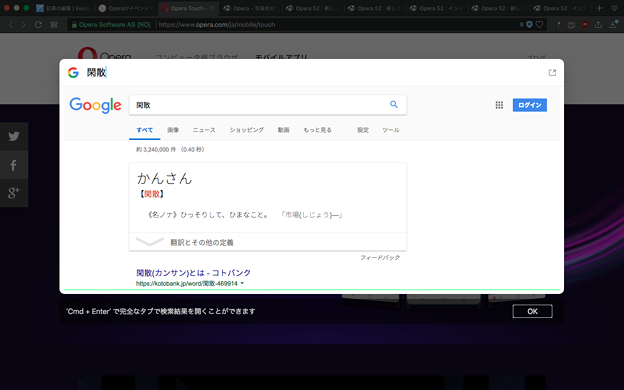Open the ad blocker shield icon
The height and width of the screenshot is (390, 624).
529,25
